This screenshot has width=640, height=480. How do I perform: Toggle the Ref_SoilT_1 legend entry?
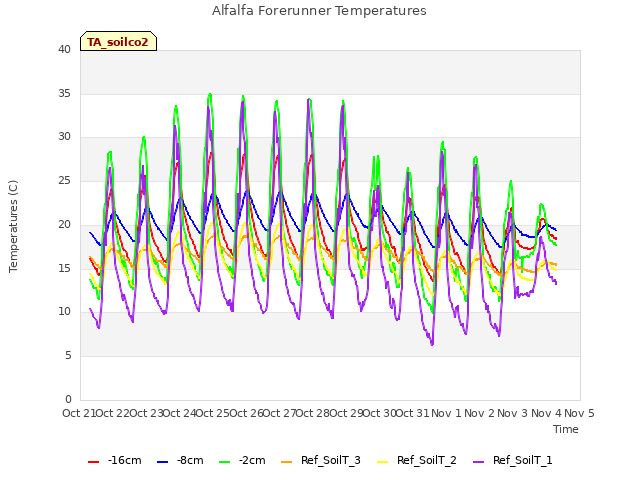[513, 460]
